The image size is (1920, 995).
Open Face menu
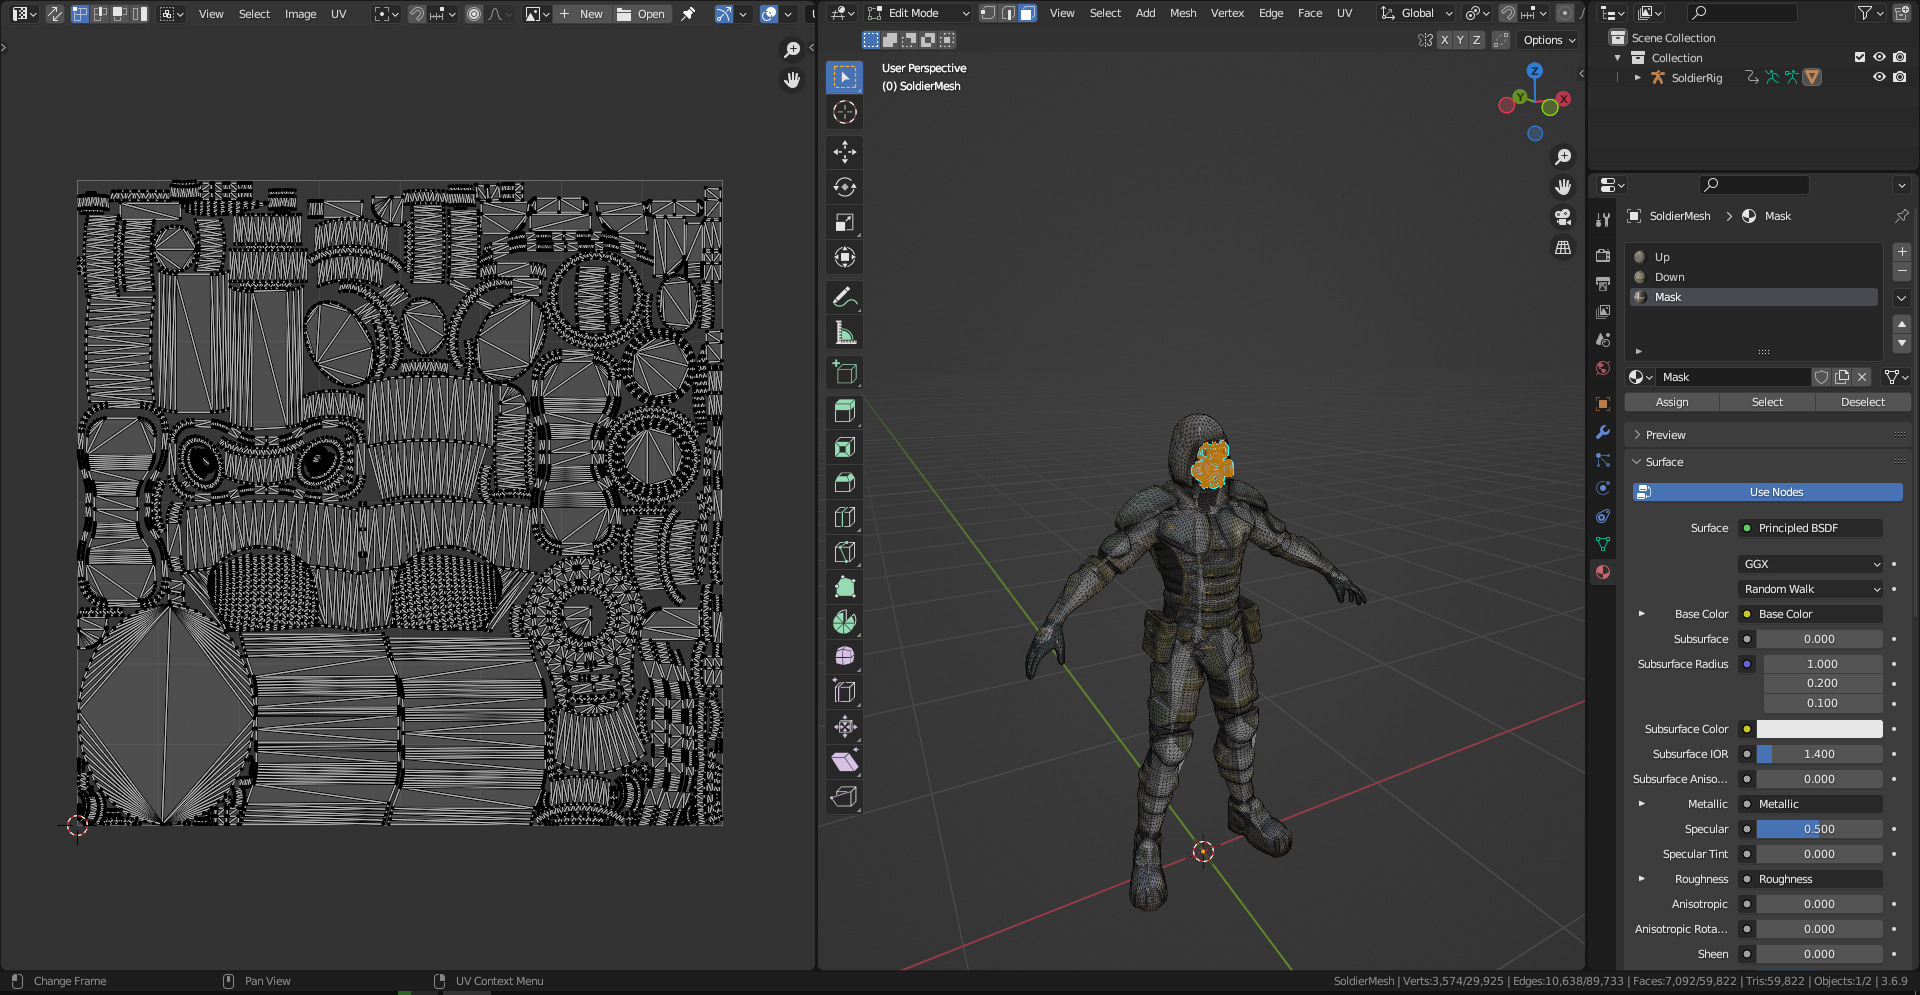[x=1310, y=13]
